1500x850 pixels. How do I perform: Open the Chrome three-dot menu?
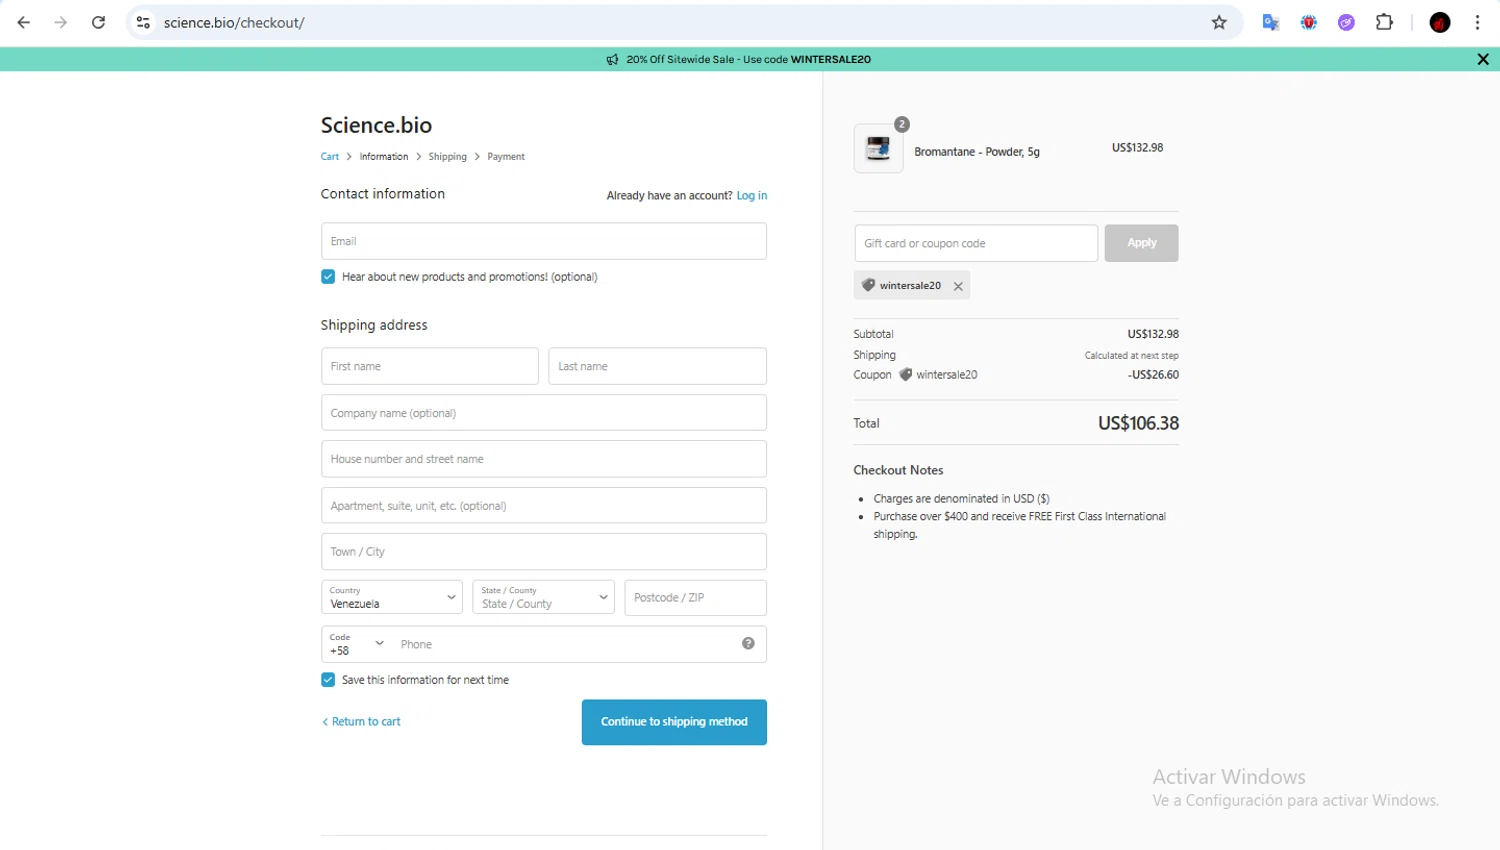click(1478, 22)
